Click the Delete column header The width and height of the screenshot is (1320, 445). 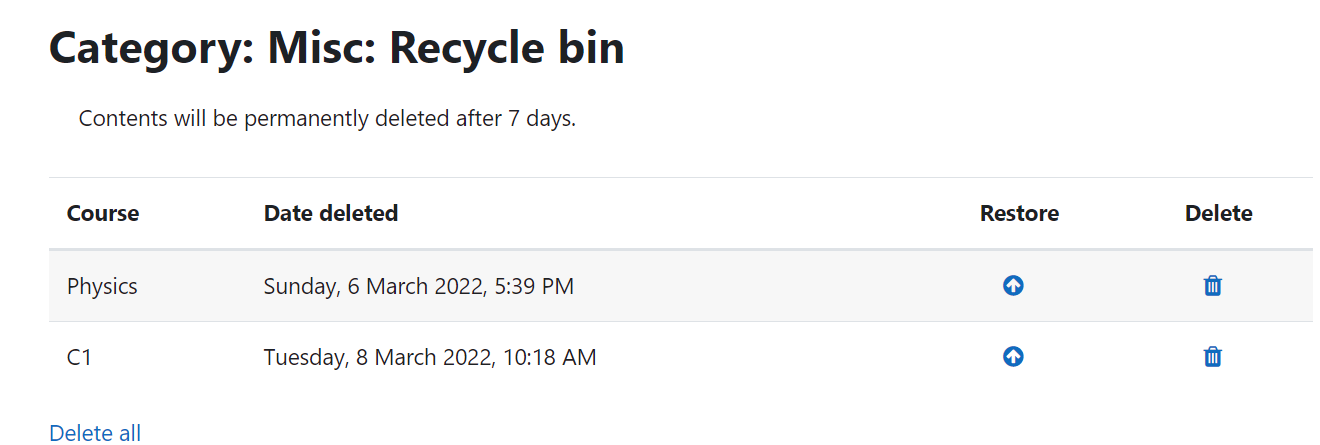1218,213
